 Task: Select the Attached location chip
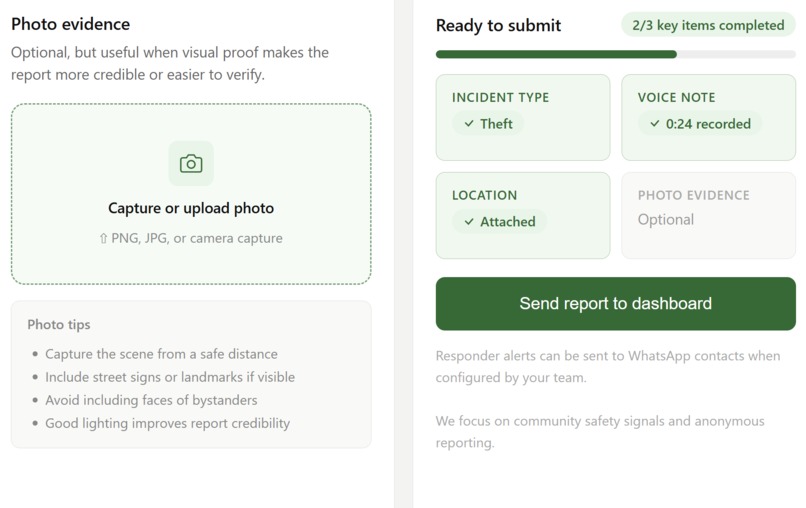tap(499, 222)
